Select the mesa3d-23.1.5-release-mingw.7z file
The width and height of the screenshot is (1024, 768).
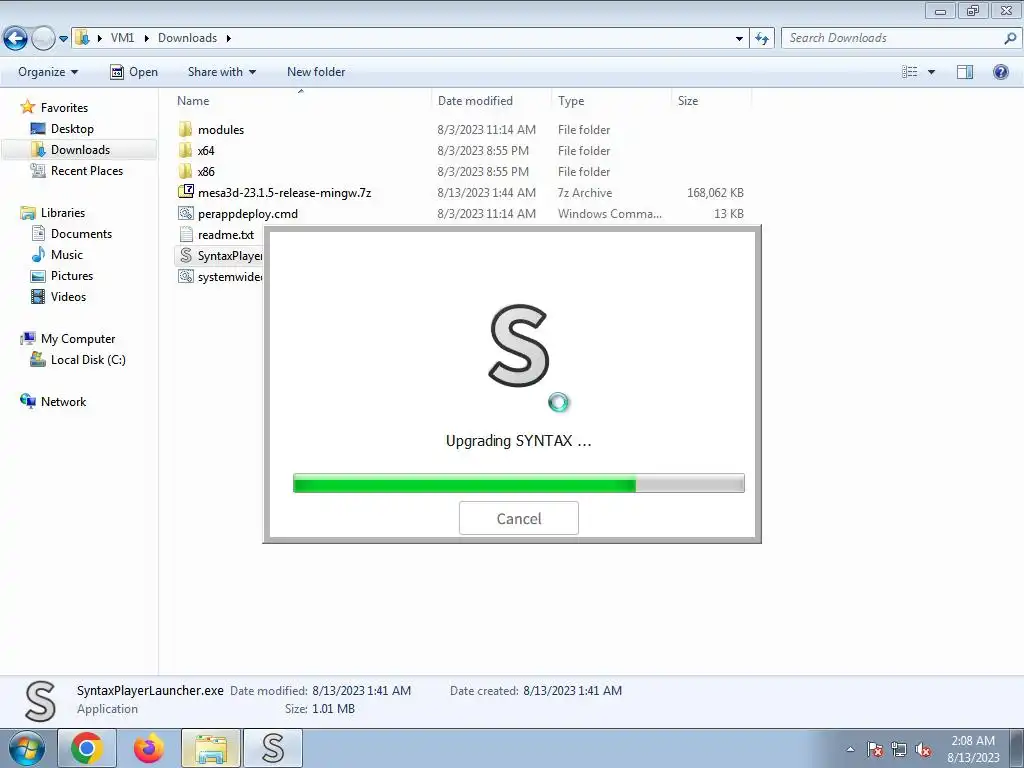point(284,192)
